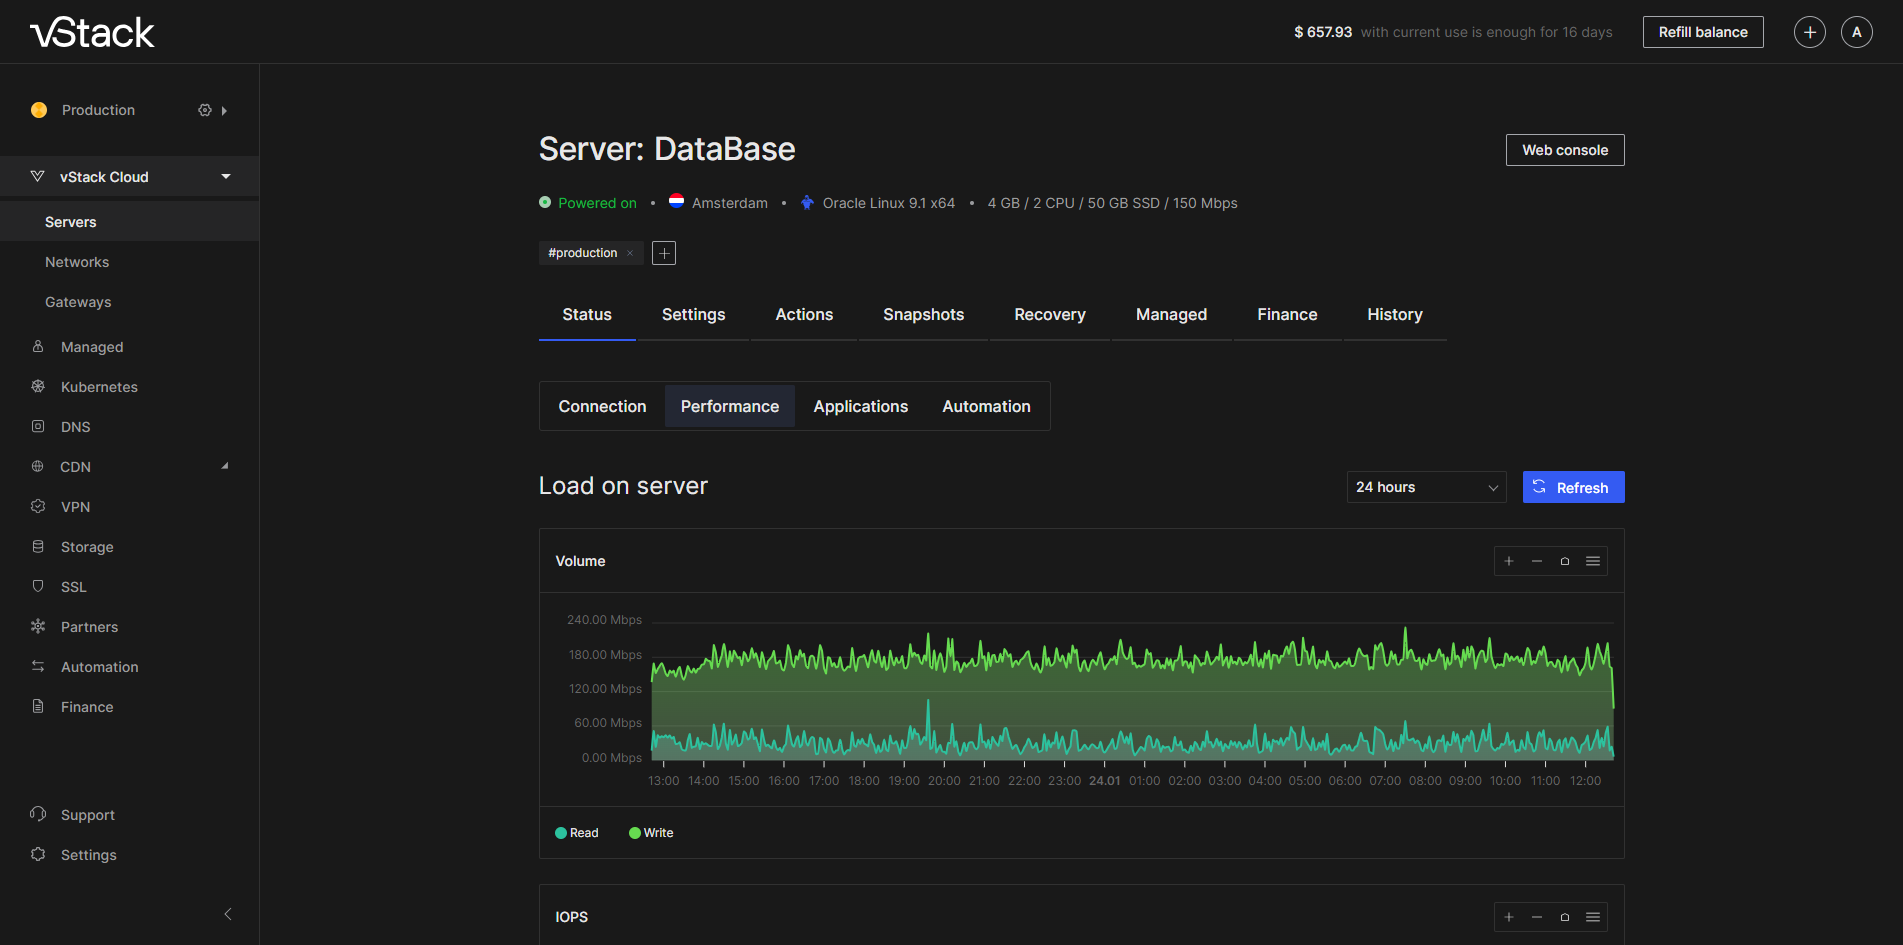Click the Automation arrows icon in sidebar
This screenshot has width=1903, height=945.
[38, 666]
